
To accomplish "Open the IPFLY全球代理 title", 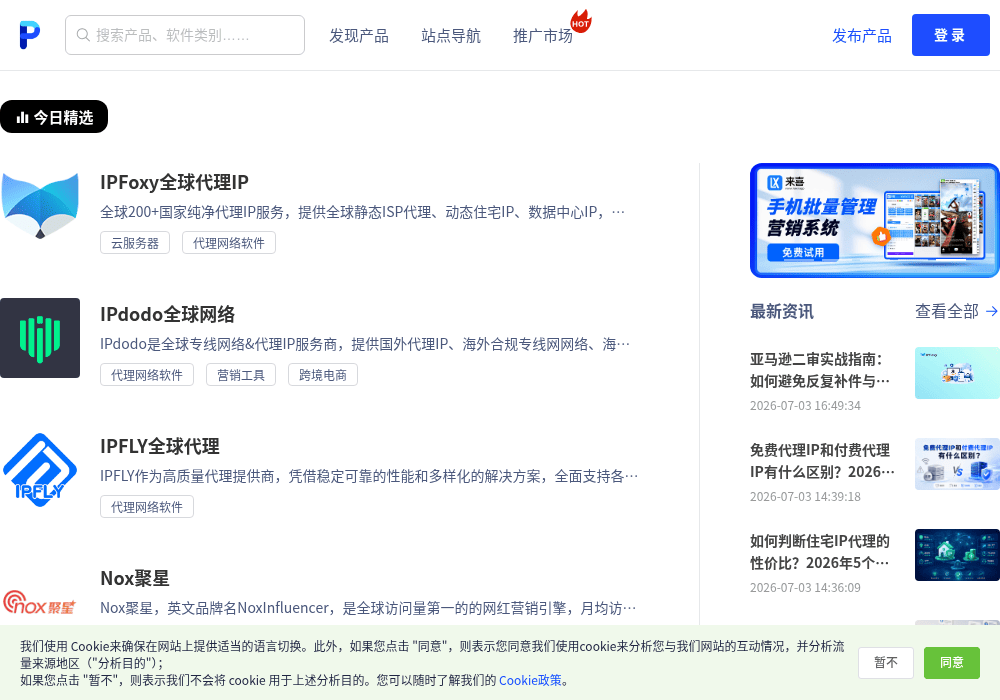I will [160, 446].
